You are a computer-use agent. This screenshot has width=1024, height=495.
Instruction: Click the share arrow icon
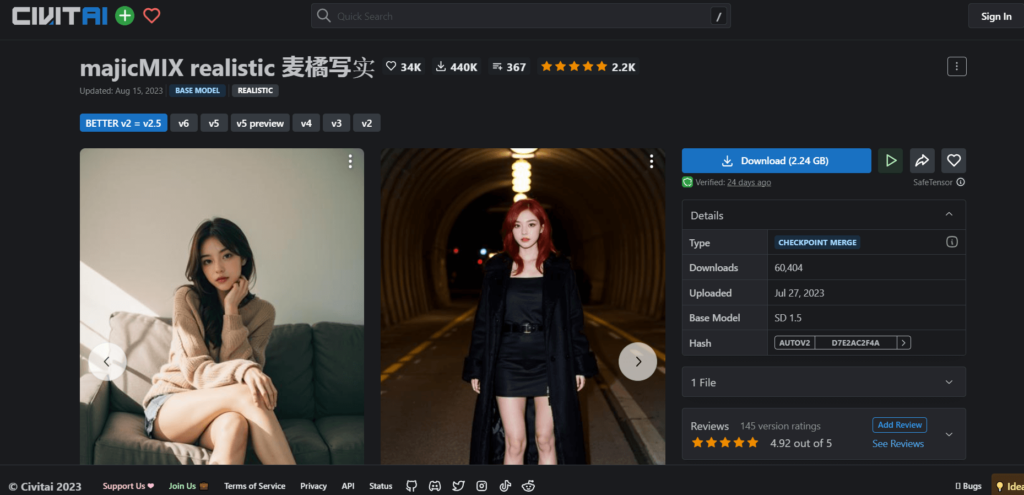tap(922, 161)
